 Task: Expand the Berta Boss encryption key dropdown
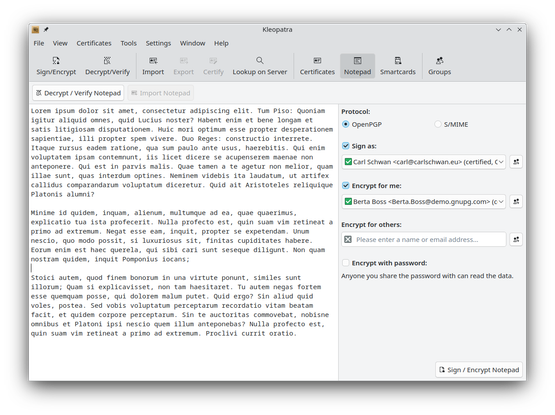424,201
